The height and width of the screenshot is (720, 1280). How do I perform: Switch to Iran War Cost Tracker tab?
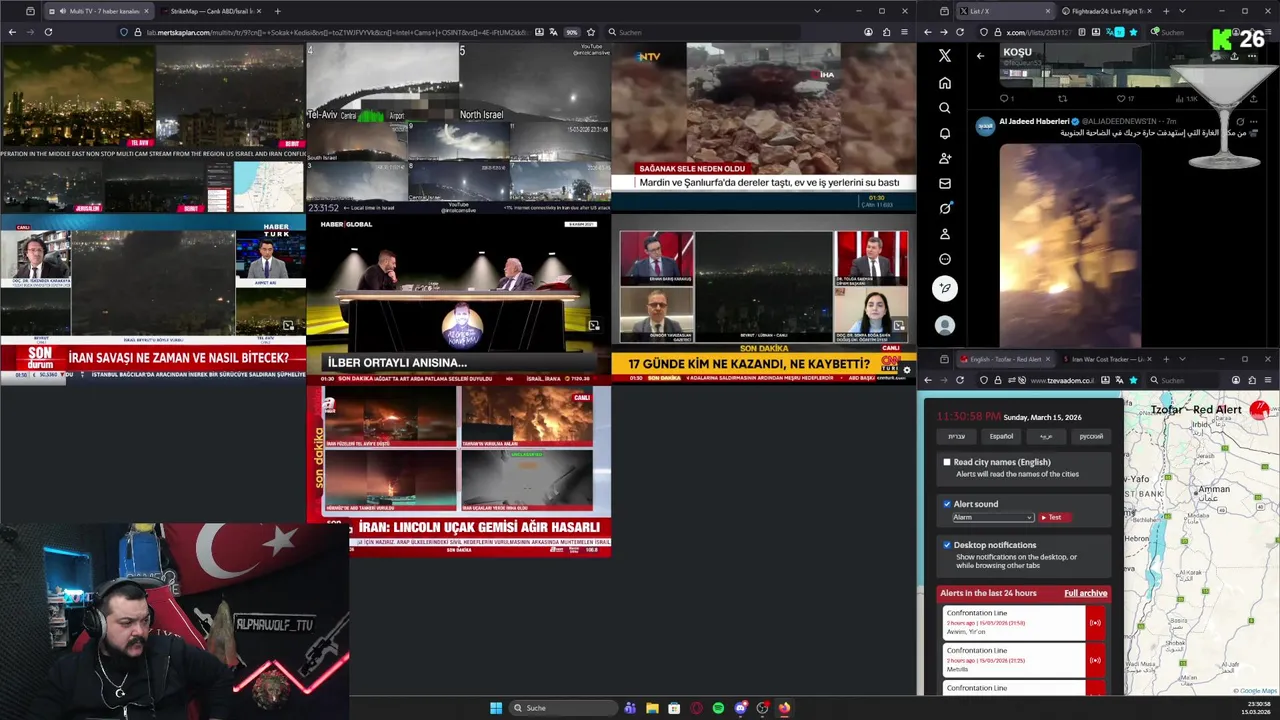point(1106,359)
